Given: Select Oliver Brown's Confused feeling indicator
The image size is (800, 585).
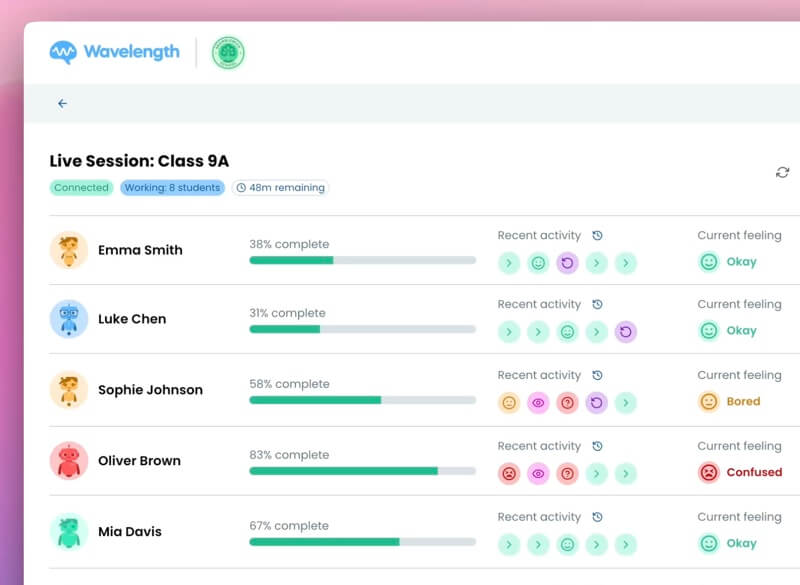Looking at the screenshot, I should point(741,472).
